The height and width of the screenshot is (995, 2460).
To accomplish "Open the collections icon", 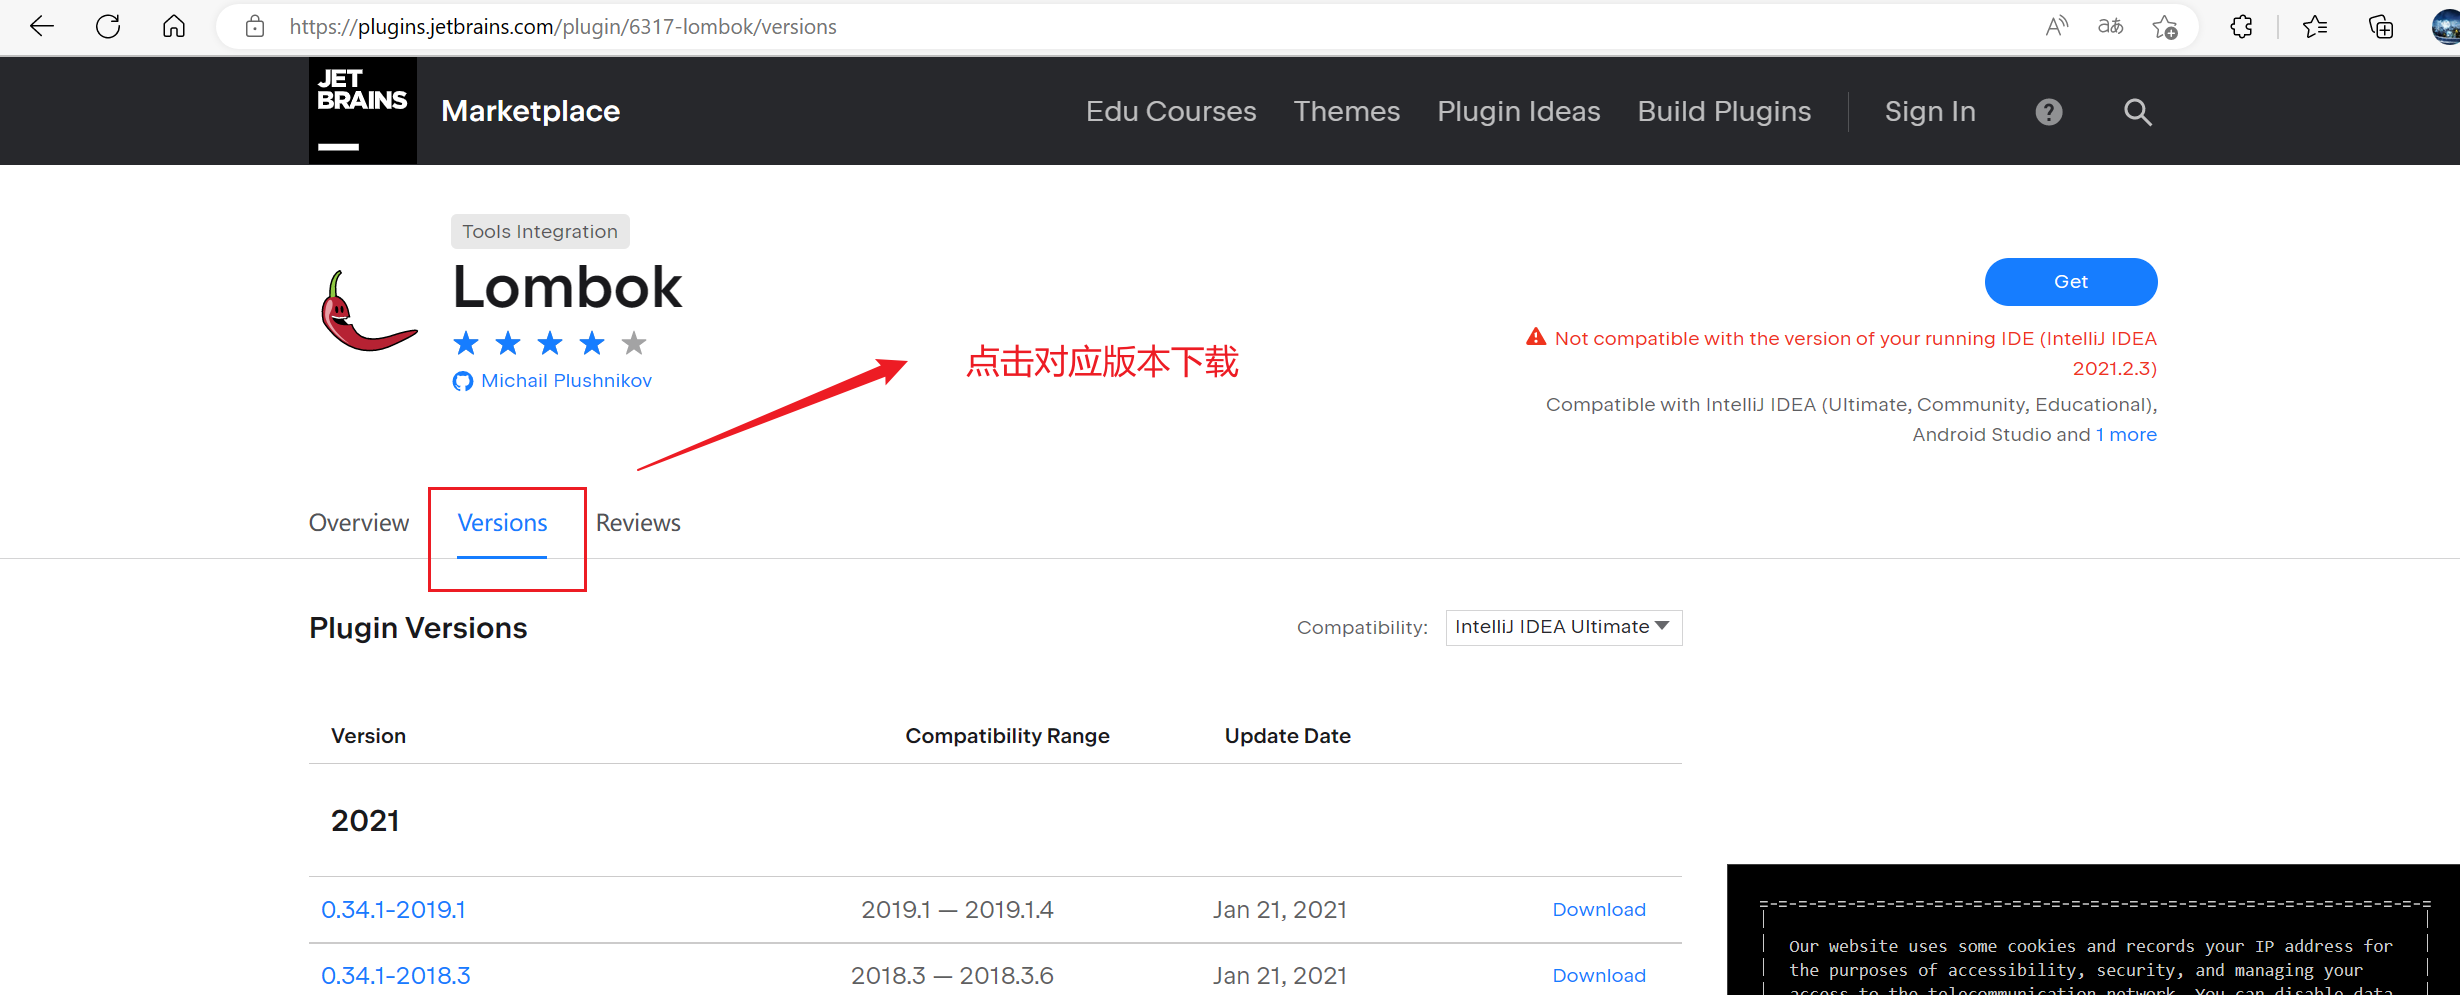I will [2382, 27].
